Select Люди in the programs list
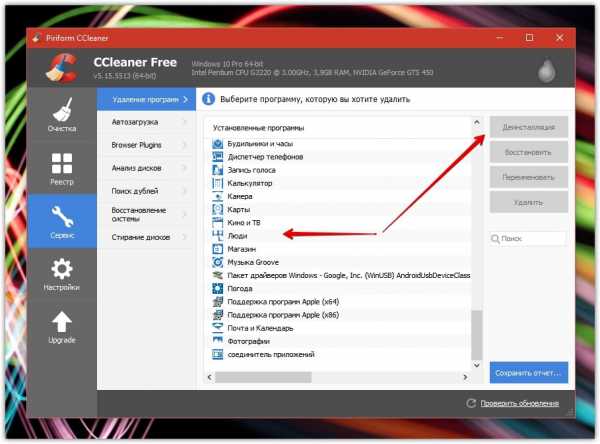600x444 pixels. [238, 235]
